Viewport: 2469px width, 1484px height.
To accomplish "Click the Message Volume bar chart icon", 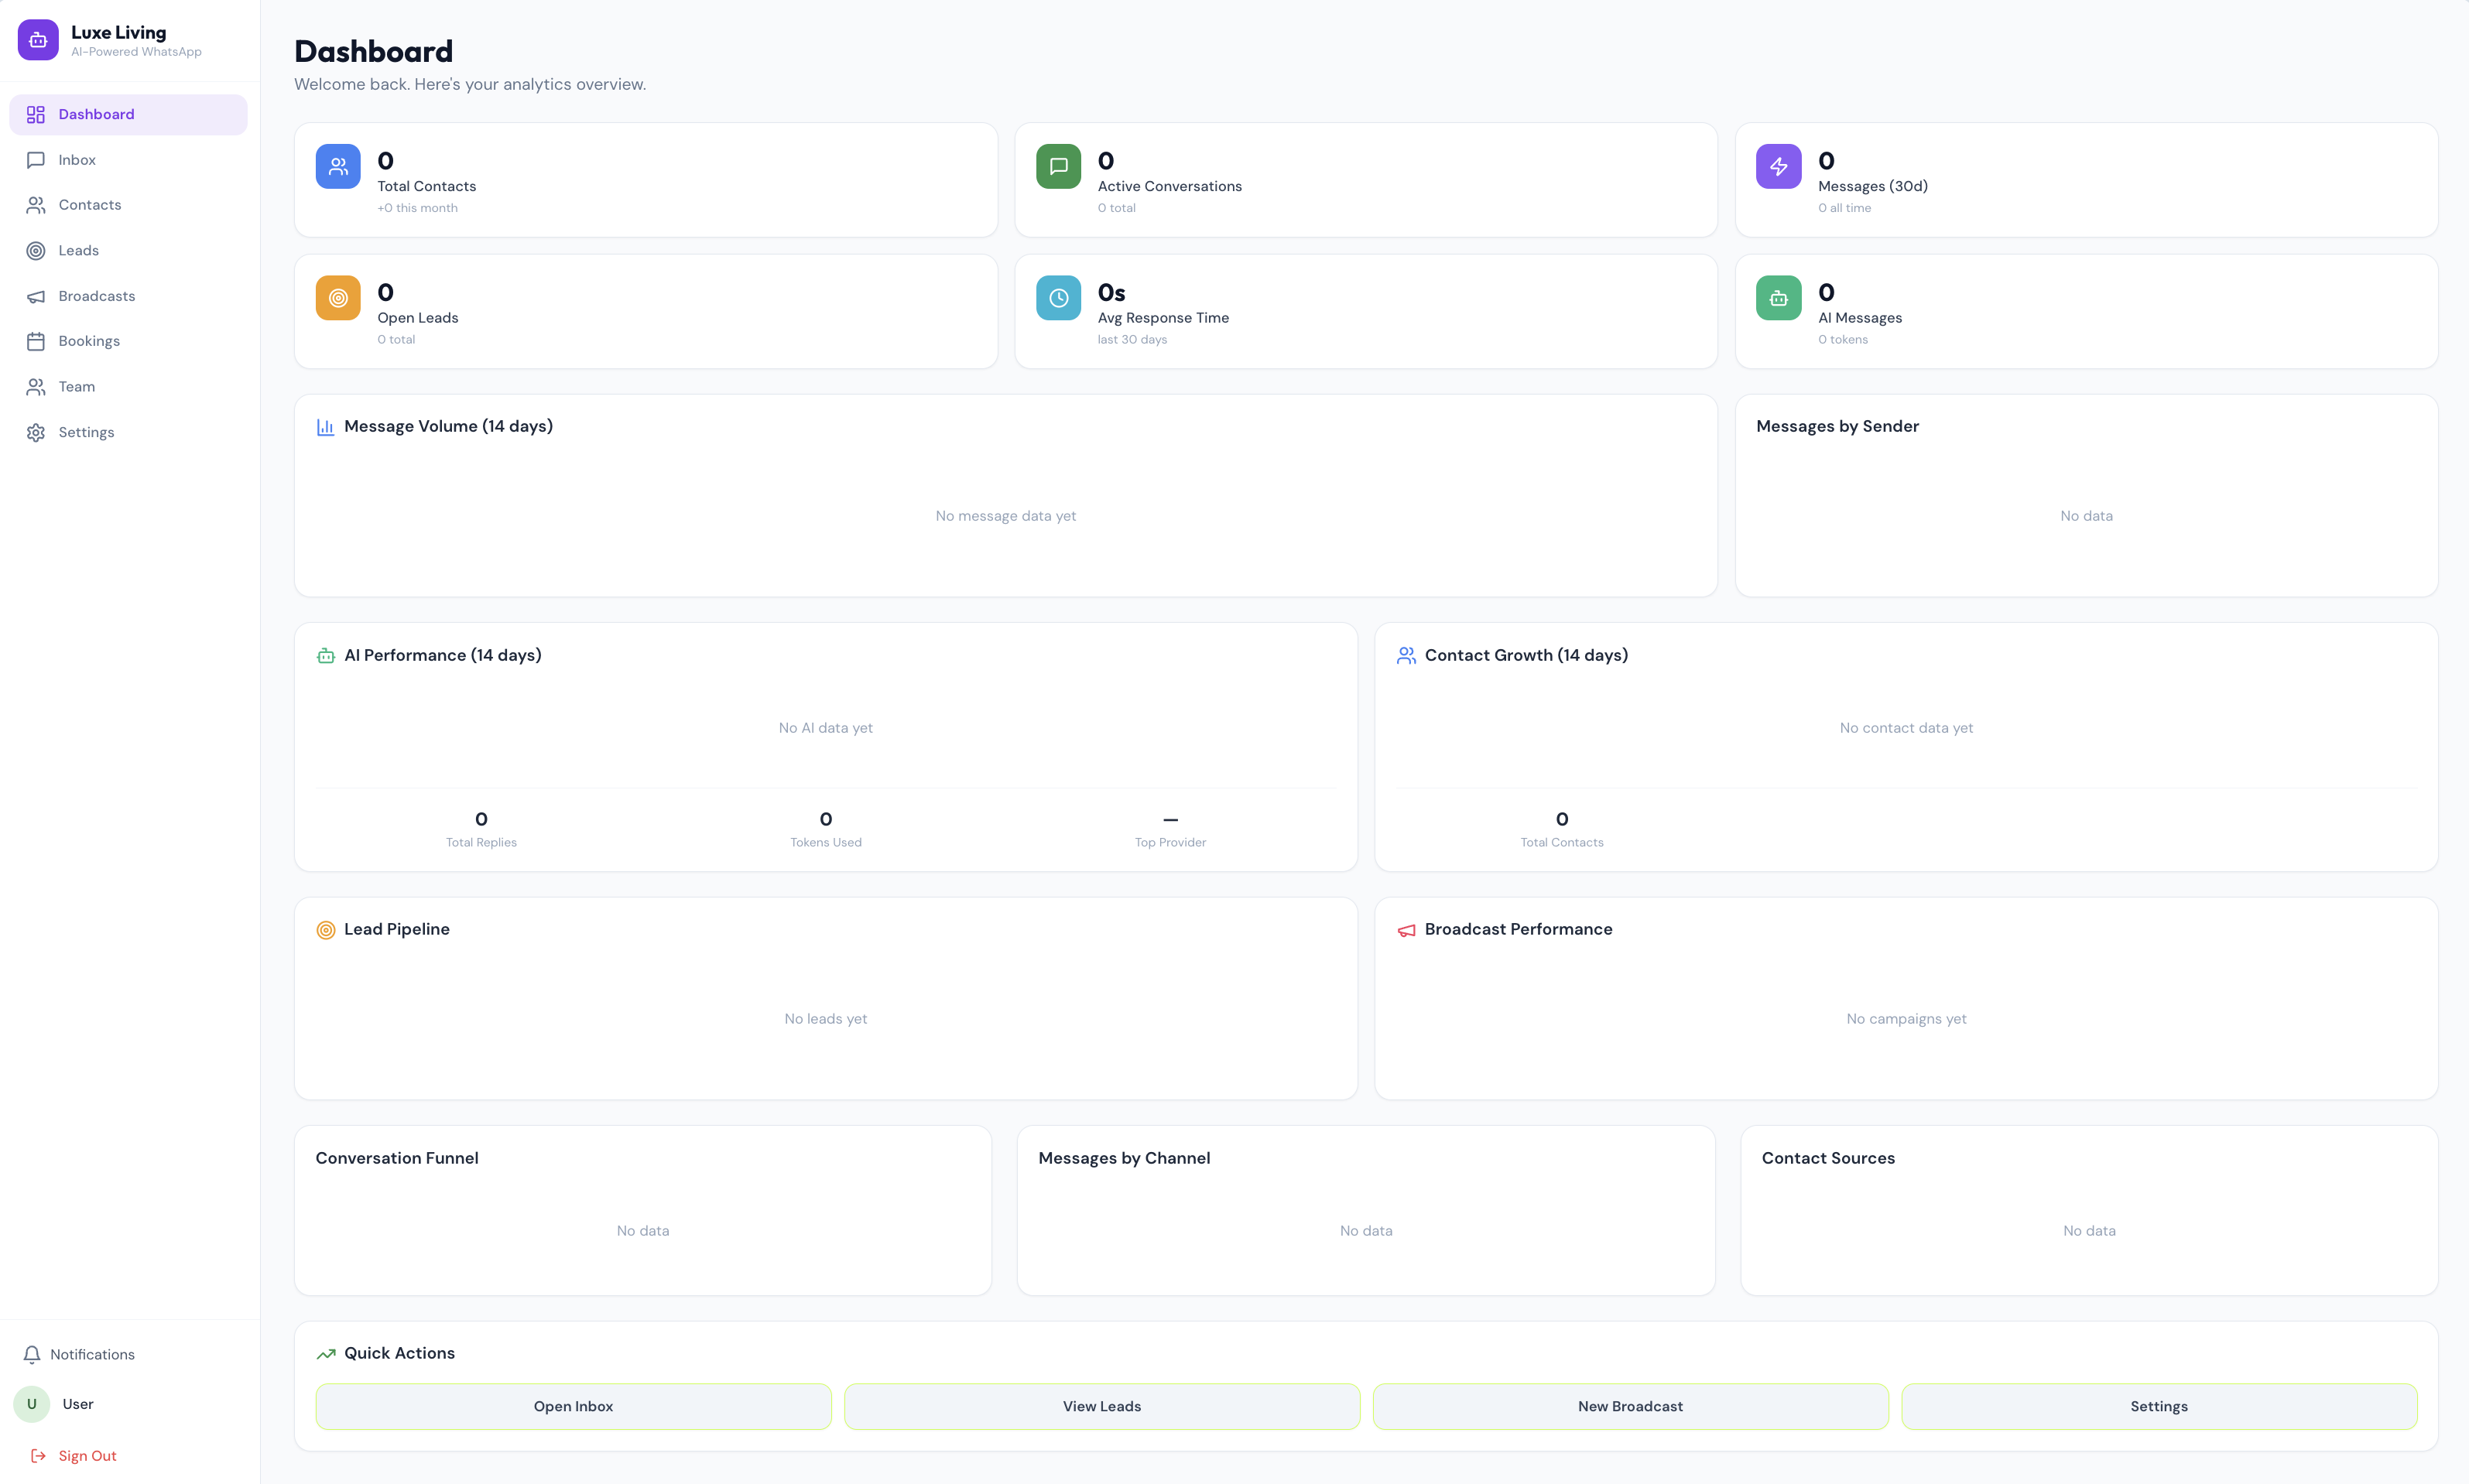I will coord(324,426).
